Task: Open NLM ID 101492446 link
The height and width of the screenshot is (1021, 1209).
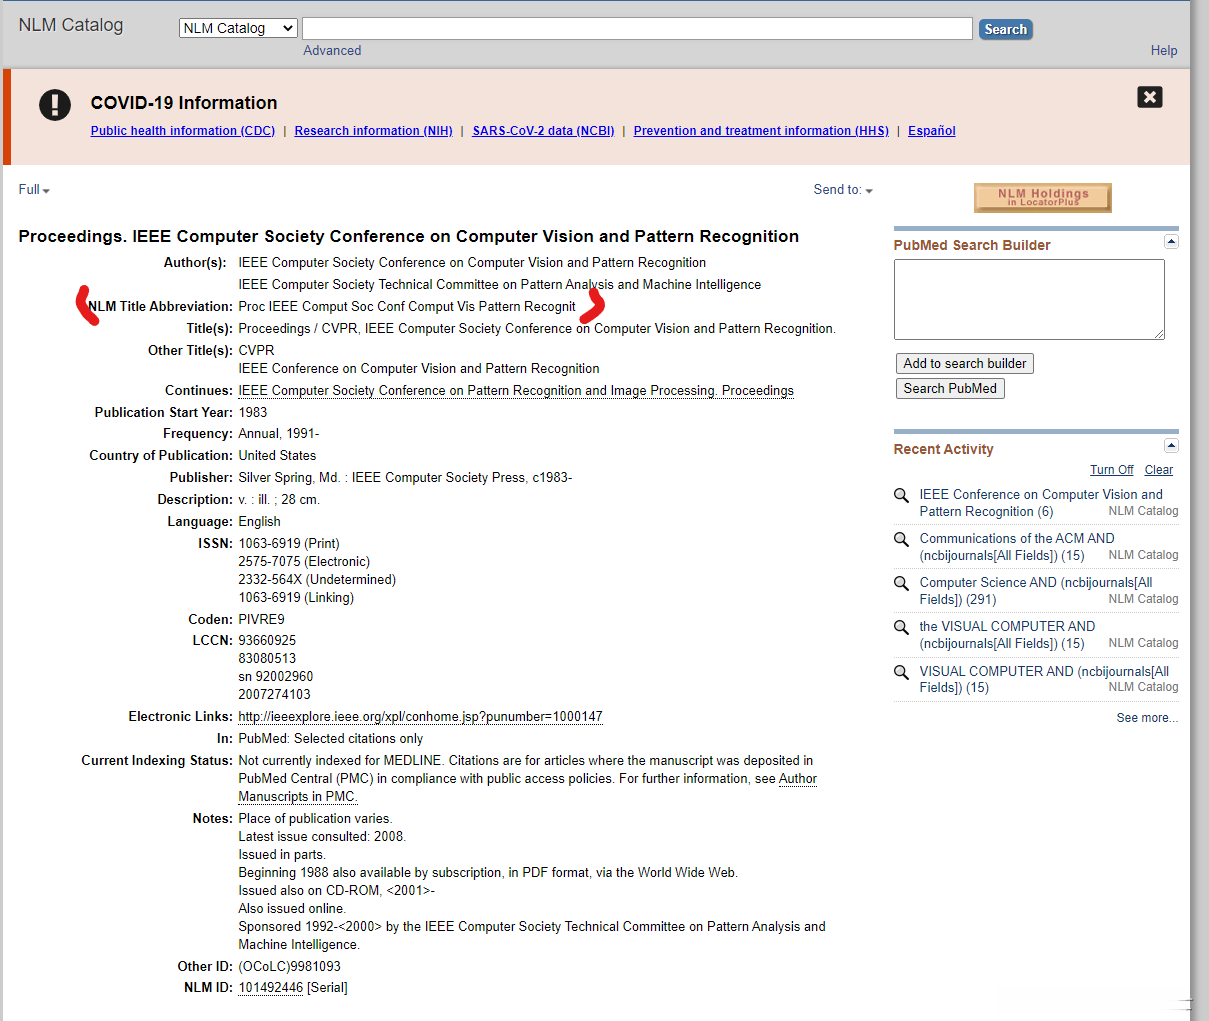Action: [x=270, y=988]
